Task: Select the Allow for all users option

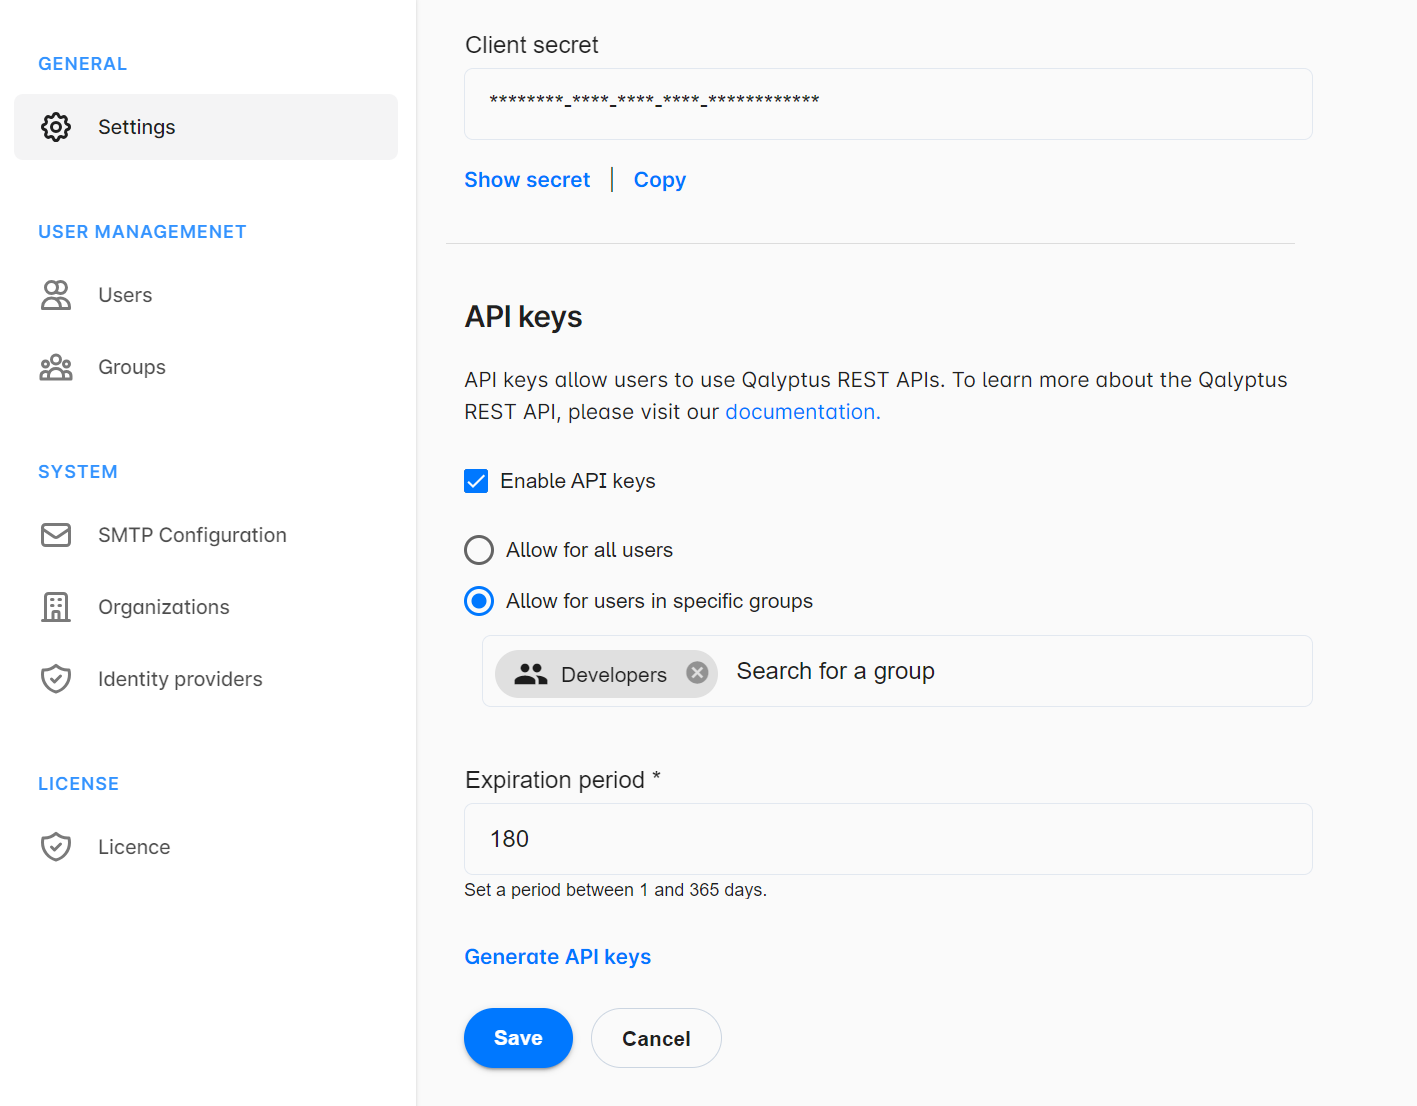Action: pos(479,550)
